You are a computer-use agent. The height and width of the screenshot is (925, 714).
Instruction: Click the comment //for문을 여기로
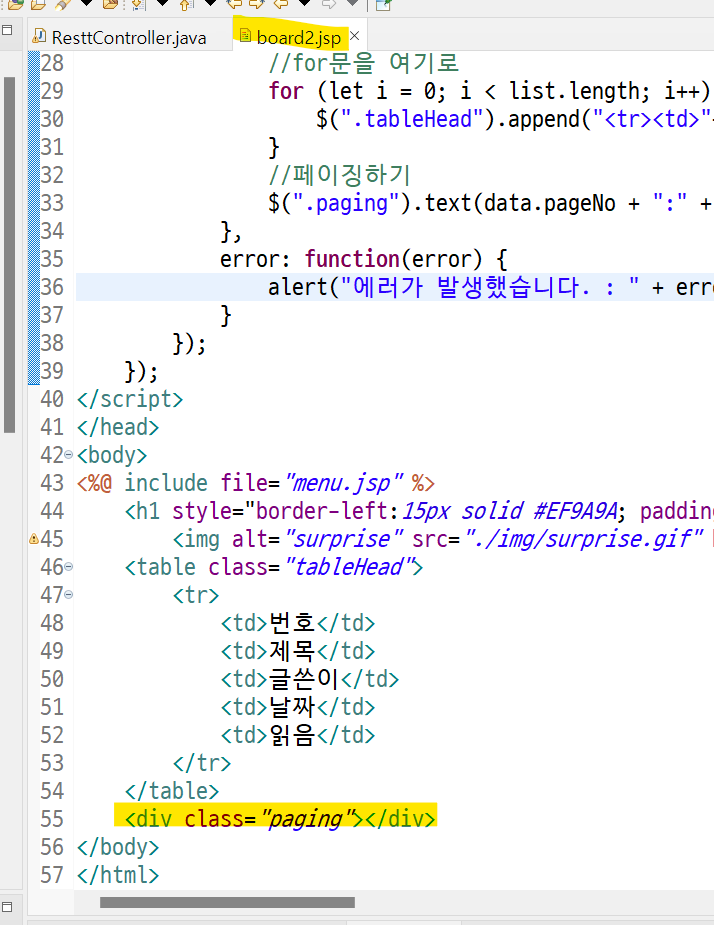[363, 63]
